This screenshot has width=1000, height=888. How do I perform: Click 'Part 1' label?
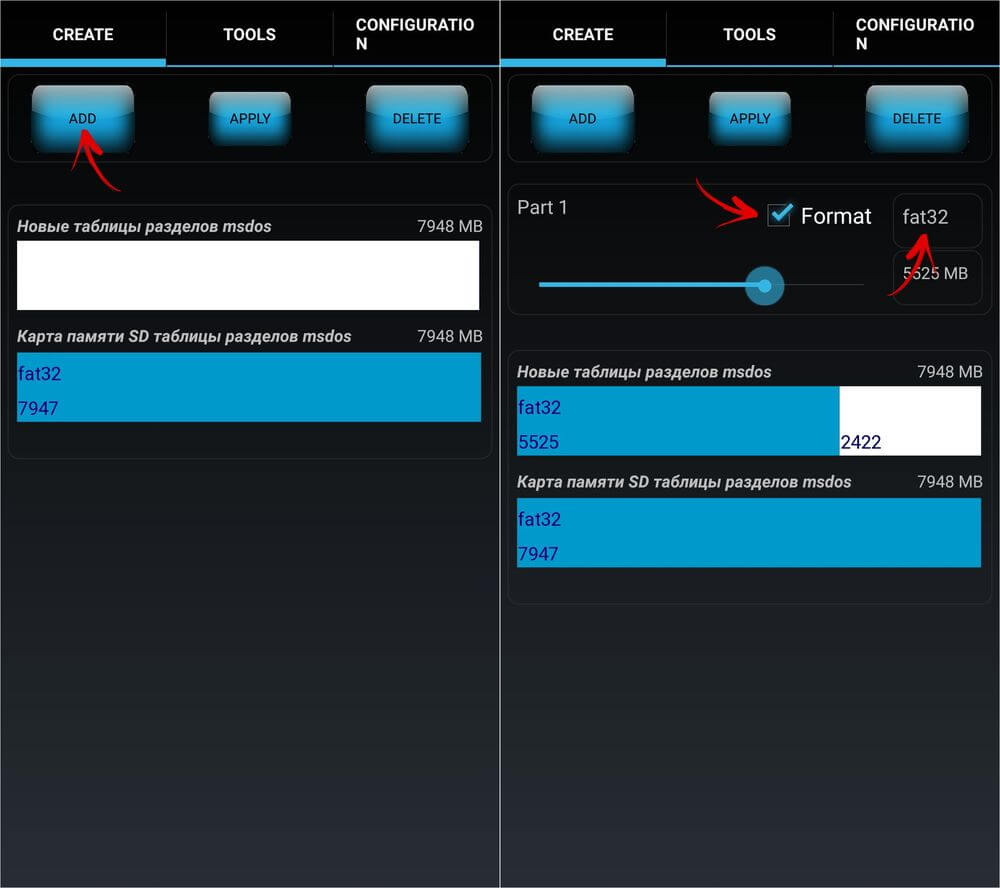point(542,207)
